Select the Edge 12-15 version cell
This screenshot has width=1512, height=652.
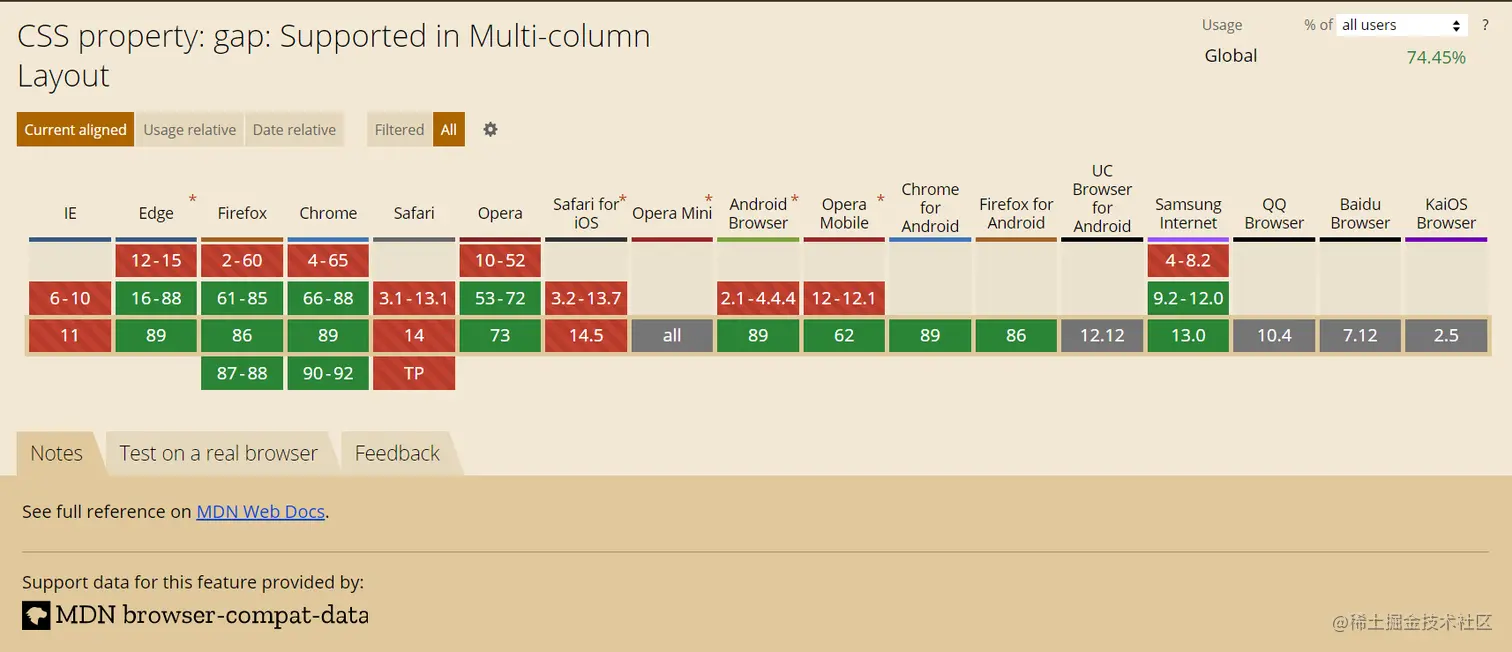click(x=156, y=261)
